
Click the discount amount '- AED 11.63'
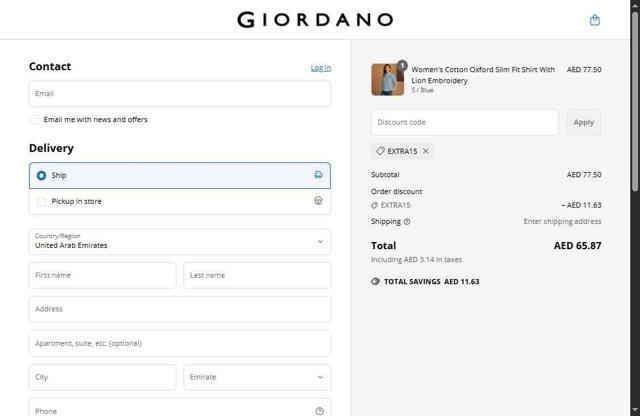(581, 205)
